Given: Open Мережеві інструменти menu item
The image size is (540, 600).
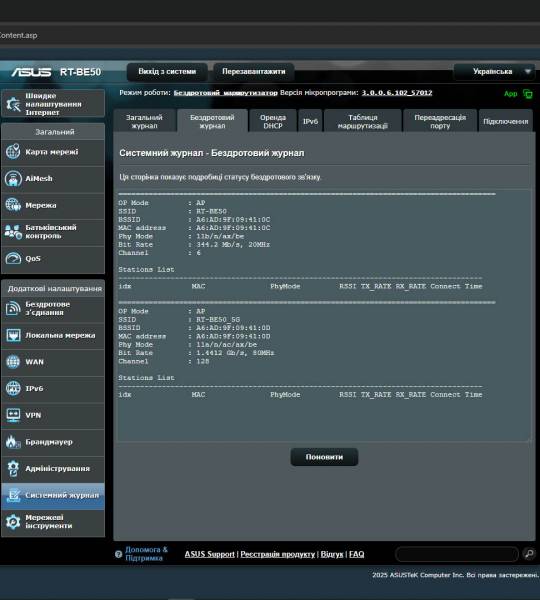Looking at the screenshot, I should point(53,522).
